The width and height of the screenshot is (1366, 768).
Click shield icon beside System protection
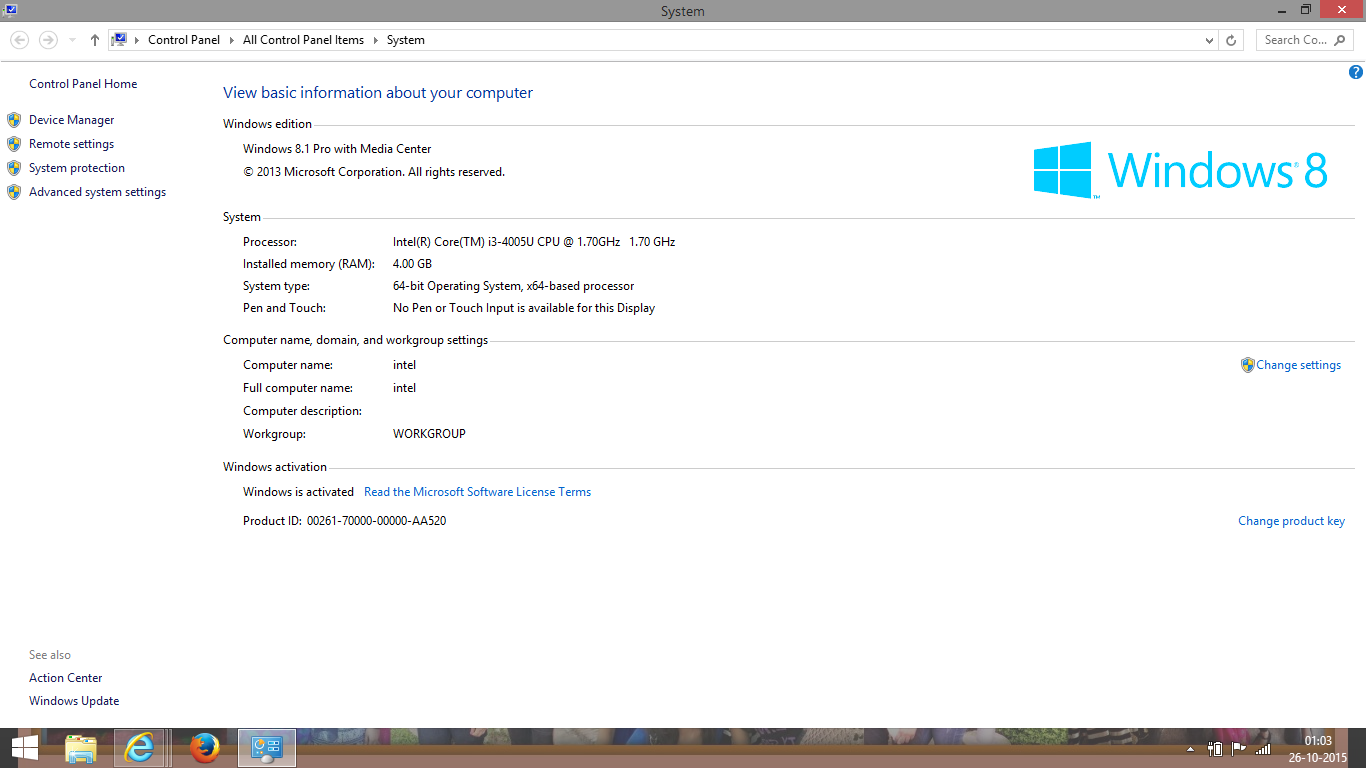pyautogui.click(x=14, y=168)
